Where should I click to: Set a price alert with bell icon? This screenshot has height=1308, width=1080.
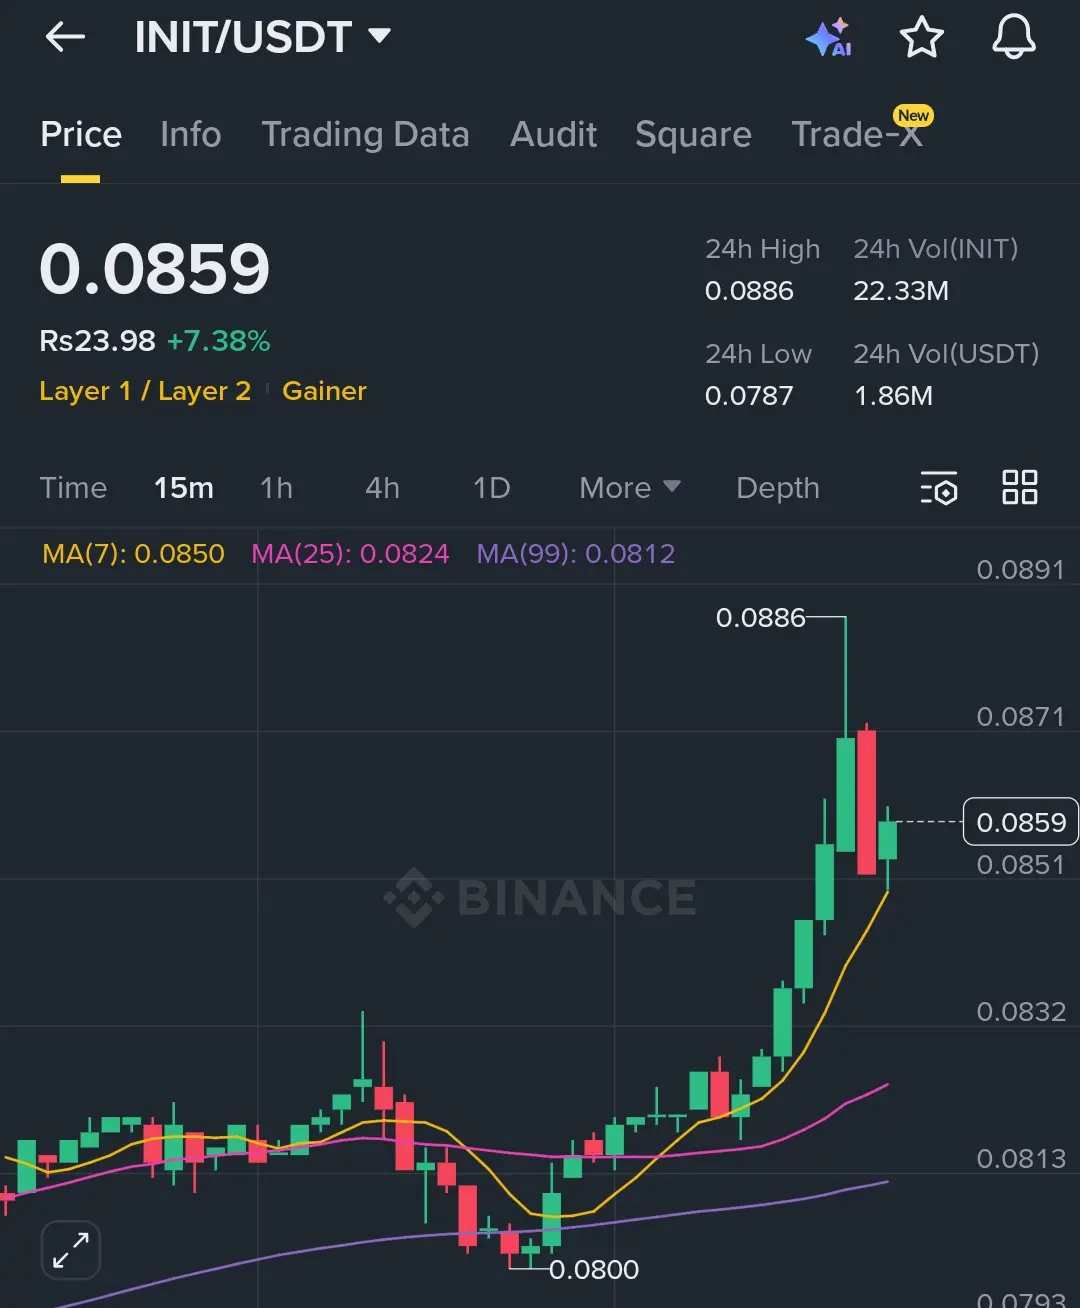pos(1013,38)
